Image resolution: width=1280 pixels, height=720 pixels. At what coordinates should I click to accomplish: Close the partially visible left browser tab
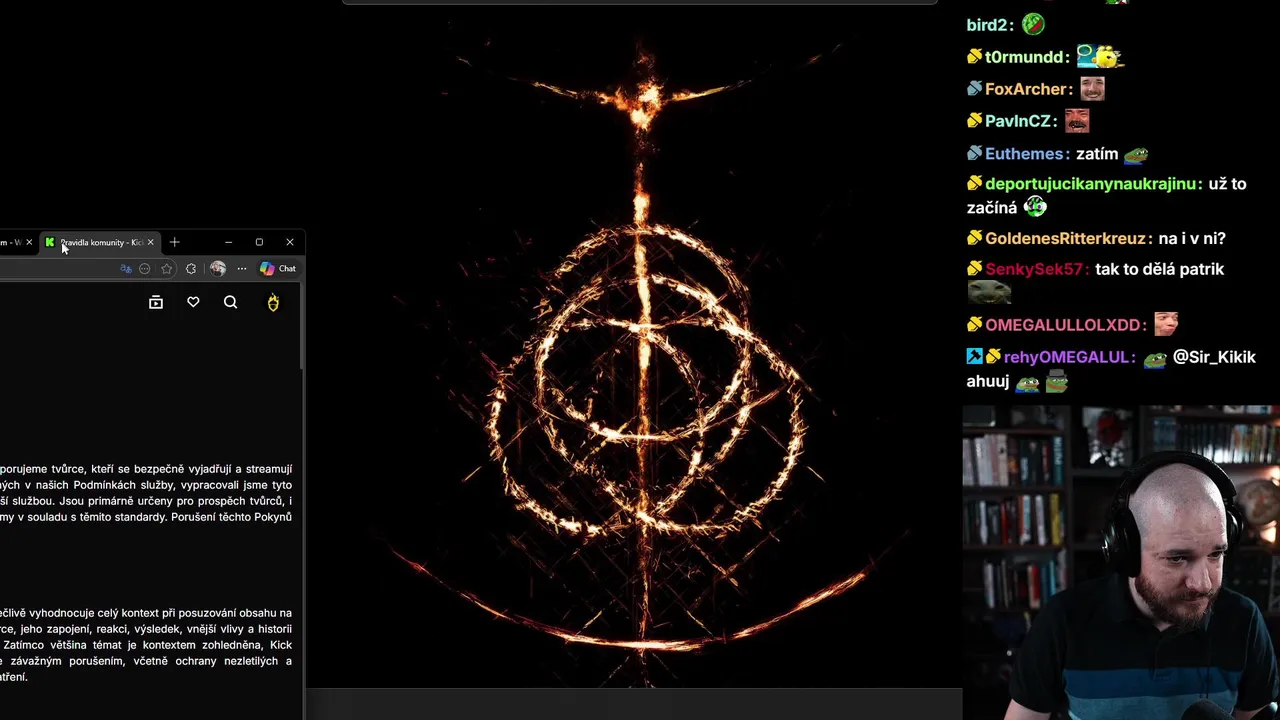29,242
